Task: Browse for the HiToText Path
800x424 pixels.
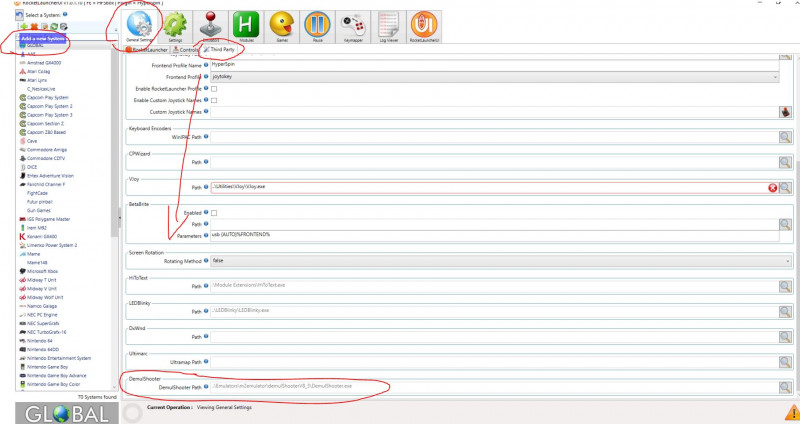Action: pos(785,286)
